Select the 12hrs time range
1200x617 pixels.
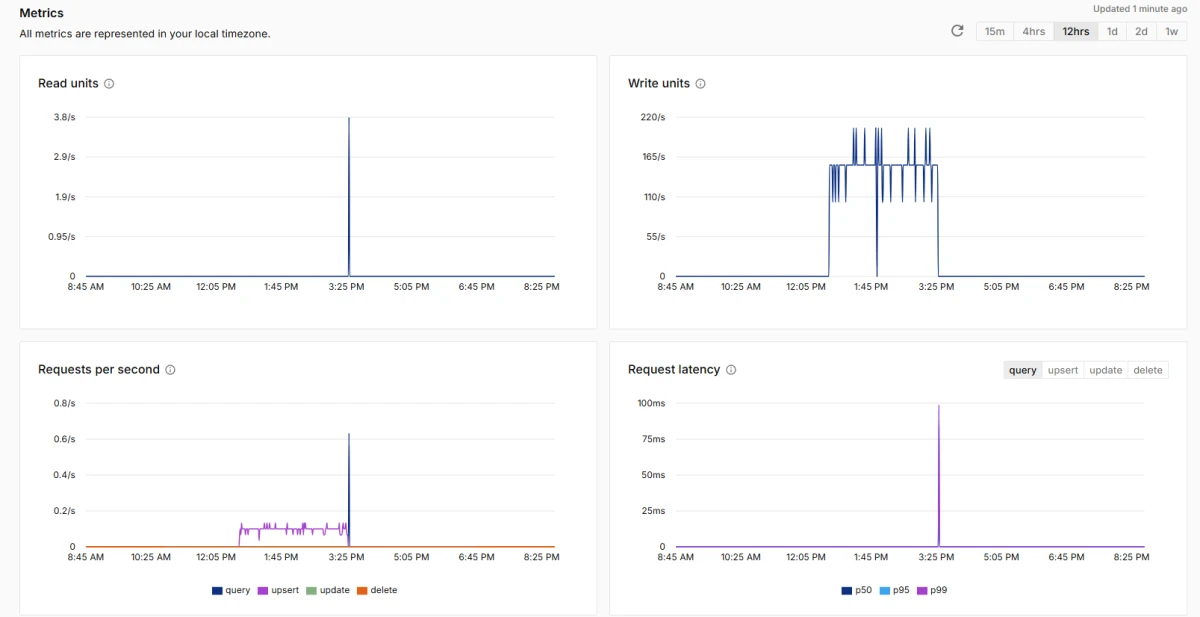click(x=1076, y=31)
